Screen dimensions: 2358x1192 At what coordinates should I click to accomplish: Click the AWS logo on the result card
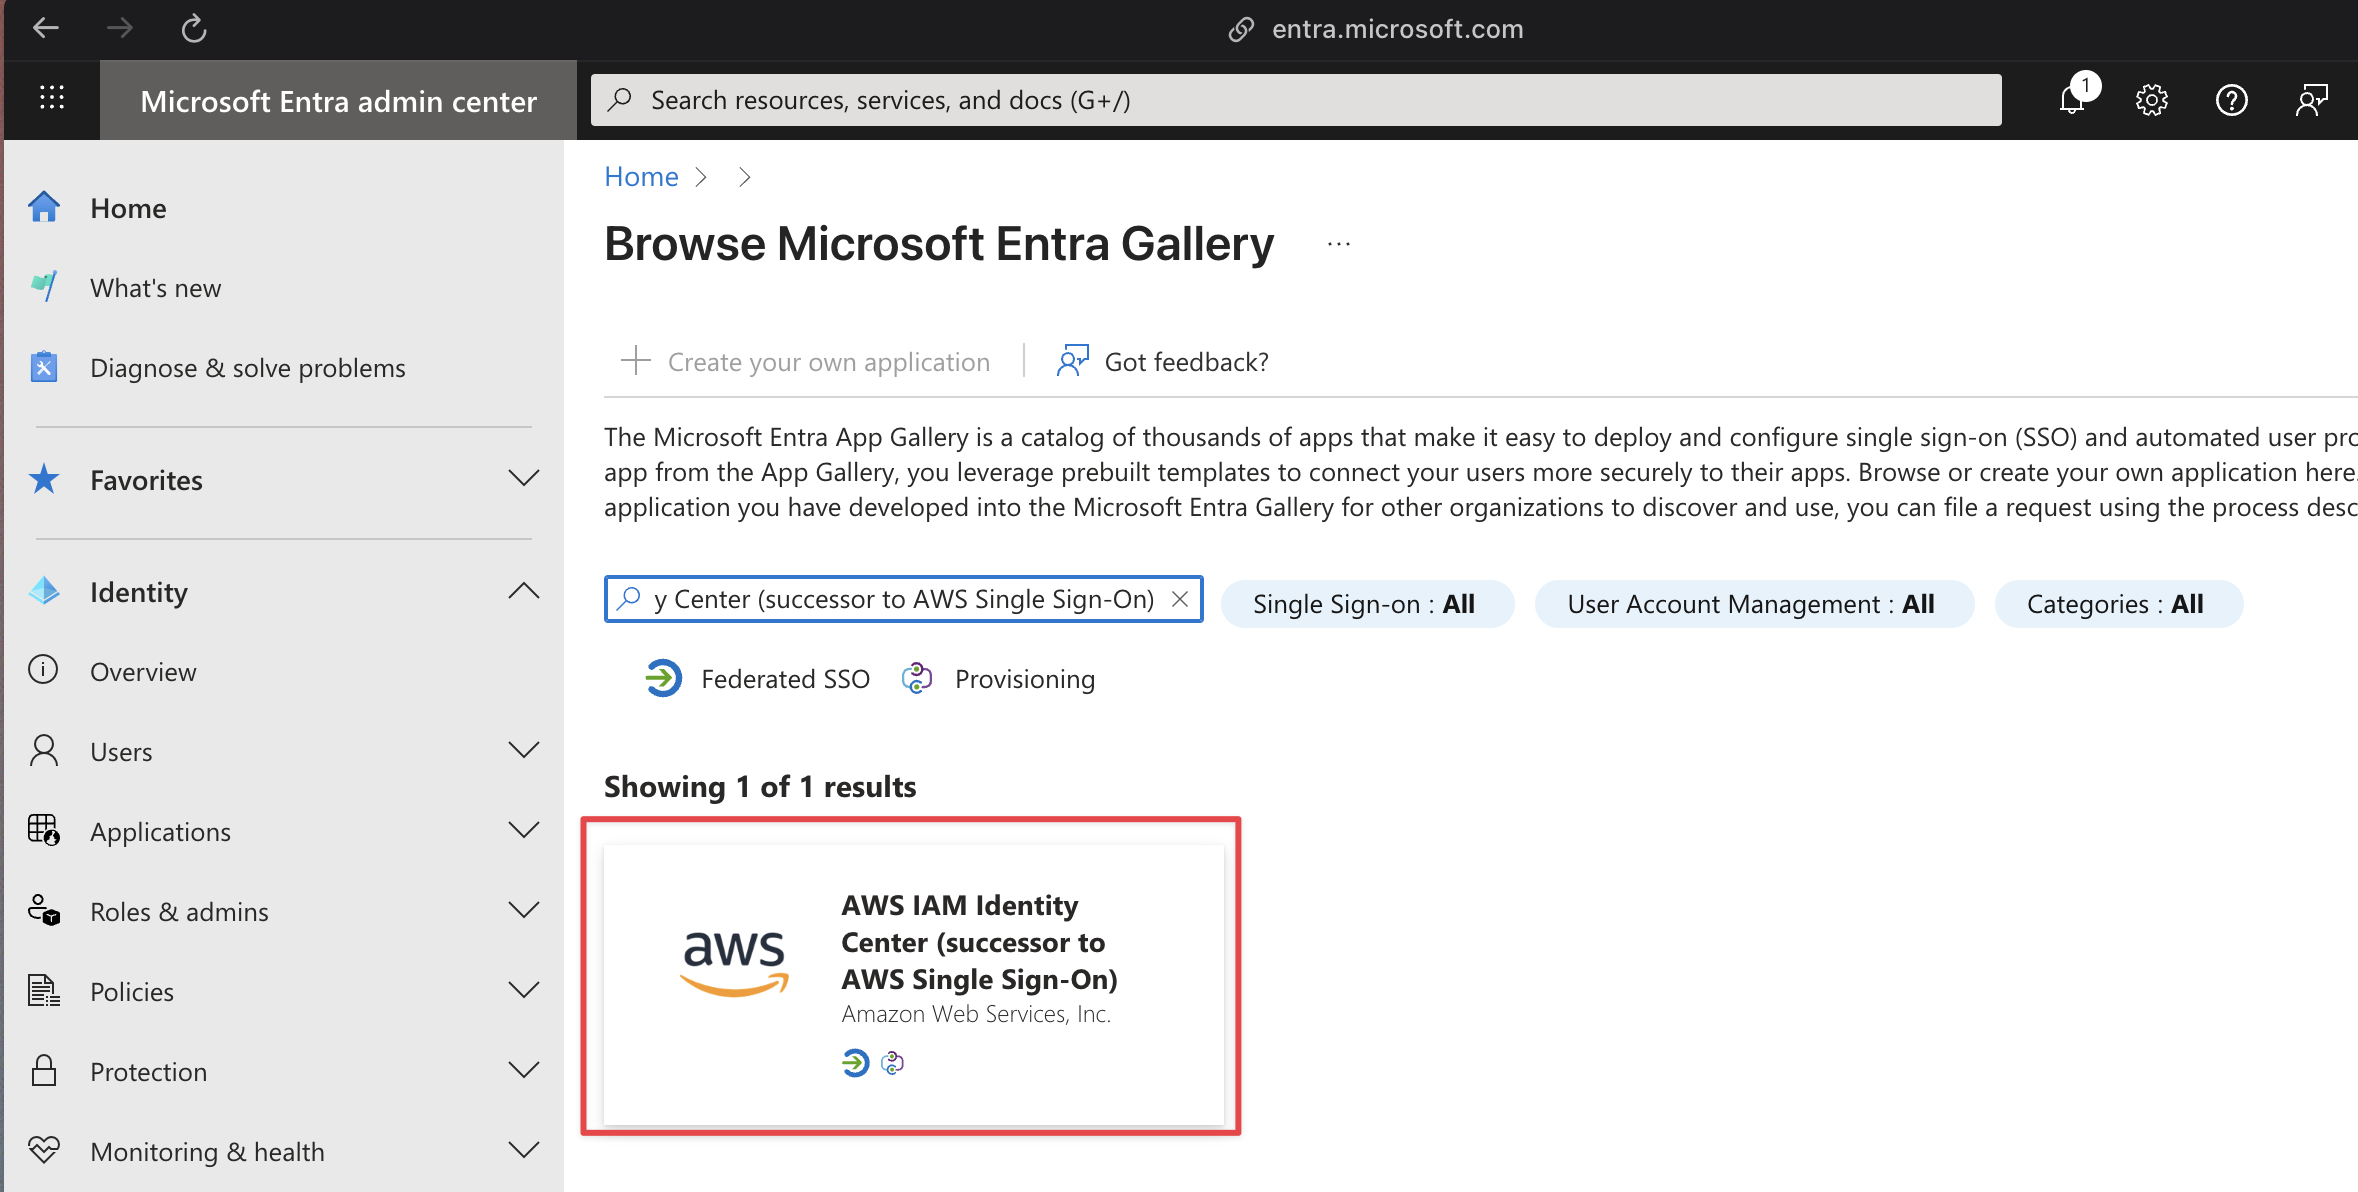tap(735, 962)
